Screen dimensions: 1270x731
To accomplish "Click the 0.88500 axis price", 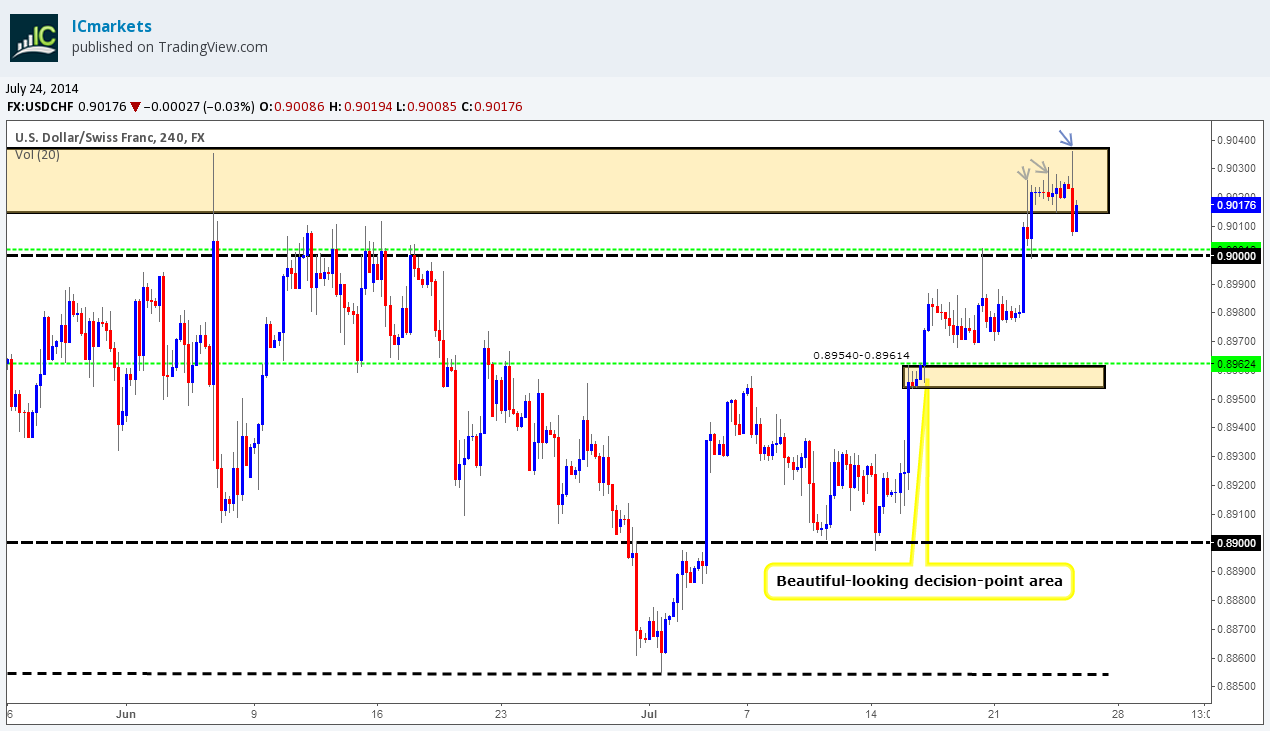I will point(1237,687).
